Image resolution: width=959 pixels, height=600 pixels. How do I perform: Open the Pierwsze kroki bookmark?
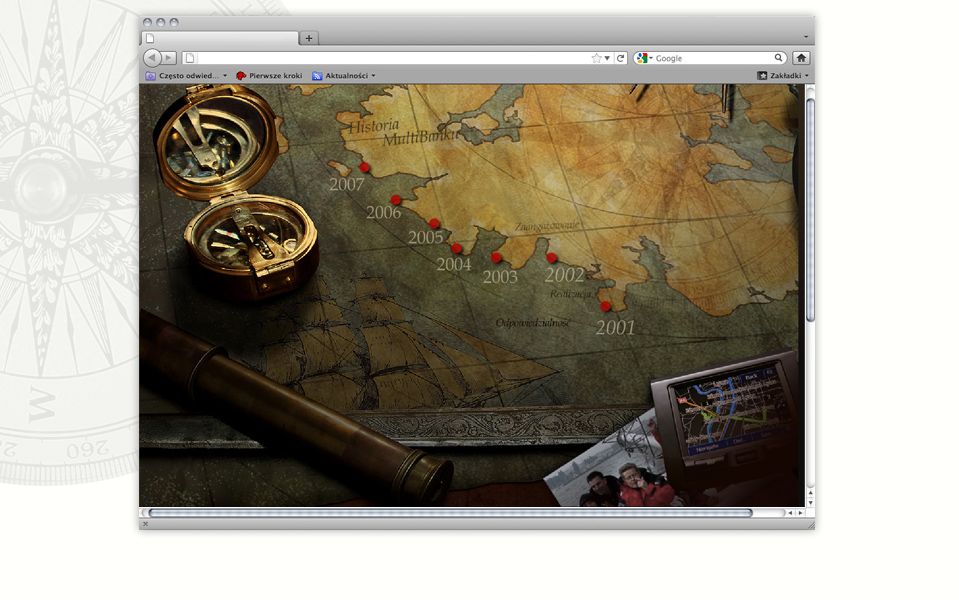269,76
